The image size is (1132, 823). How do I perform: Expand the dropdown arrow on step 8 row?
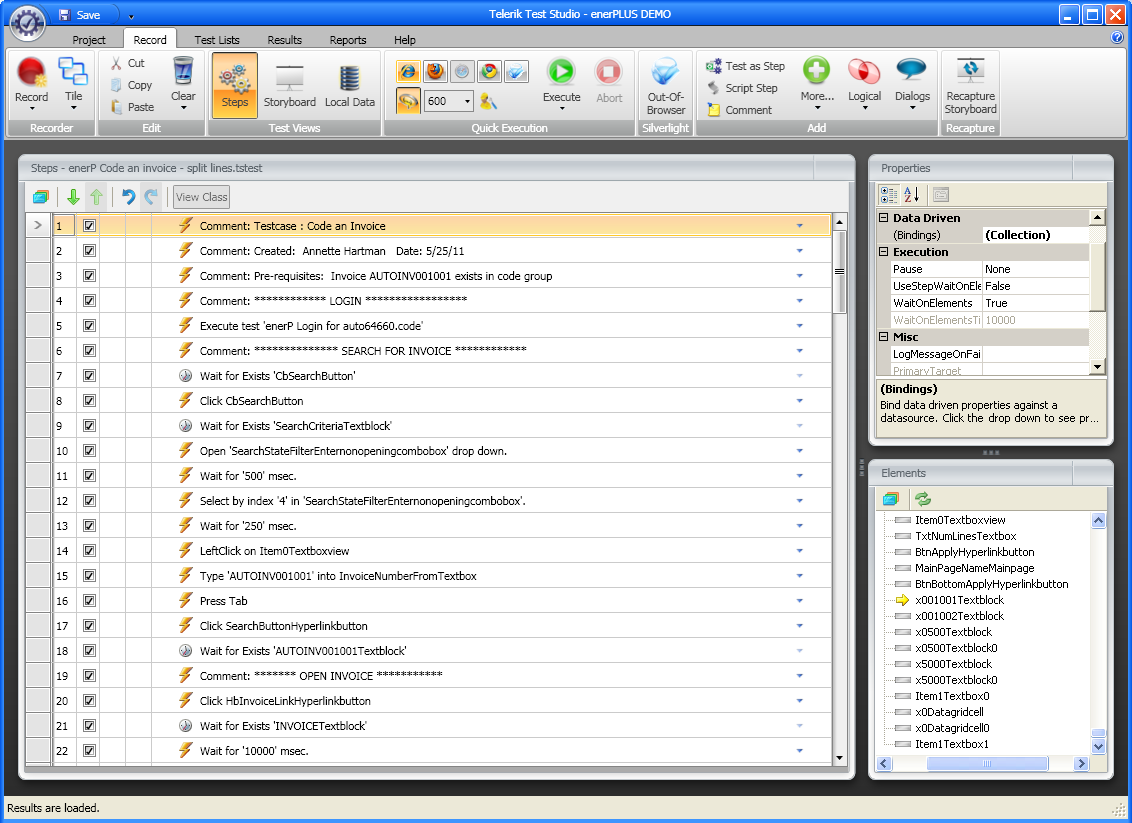pyautogui.click(x=799, y=401)
